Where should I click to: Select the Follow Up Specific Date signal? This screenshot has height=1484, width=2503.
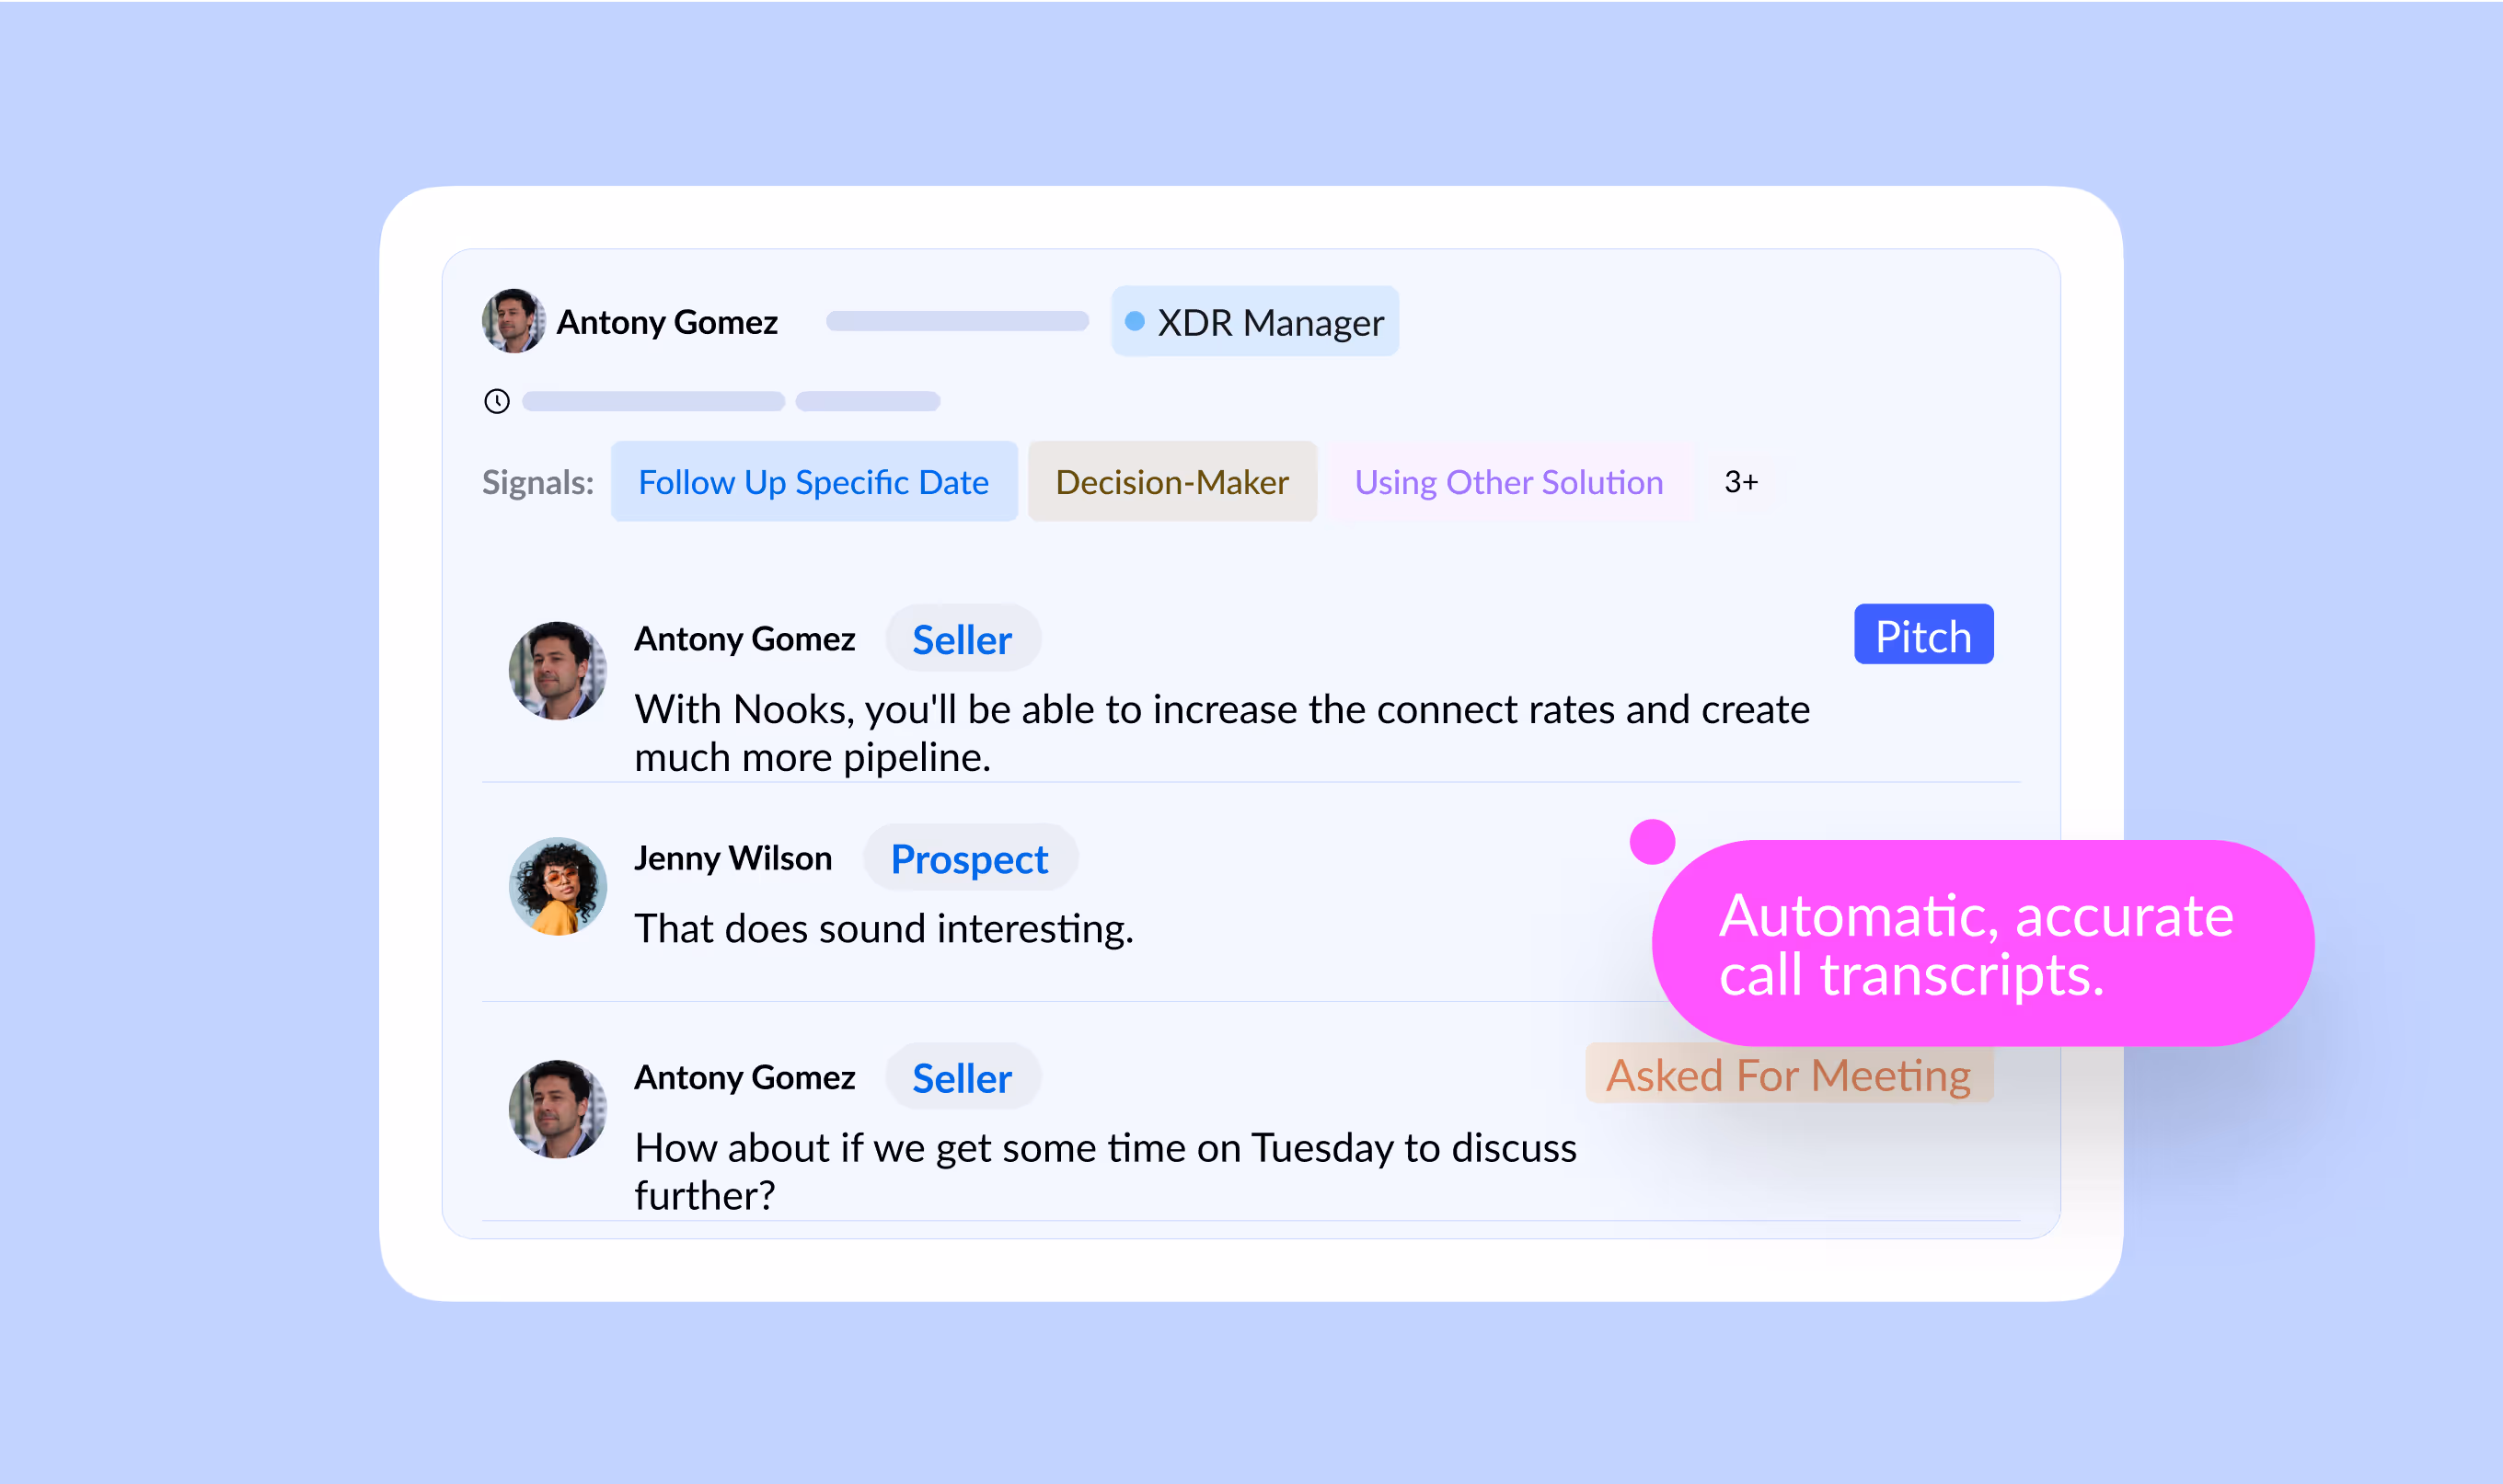(814, 482)
